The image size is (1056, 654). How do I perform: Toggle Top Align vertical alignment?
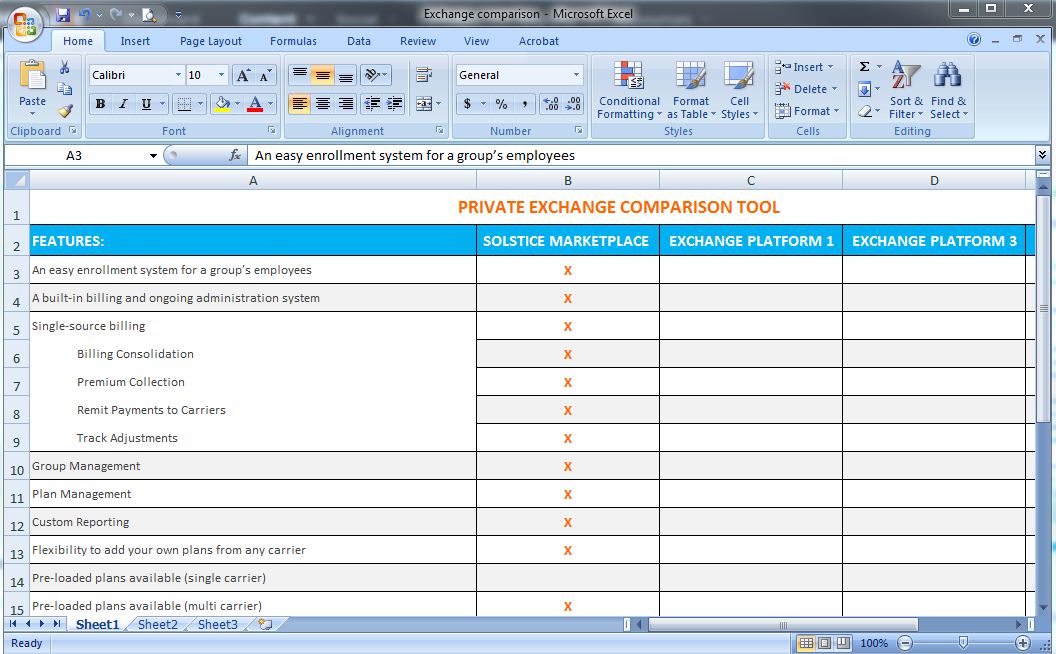[x=300, y=75]
